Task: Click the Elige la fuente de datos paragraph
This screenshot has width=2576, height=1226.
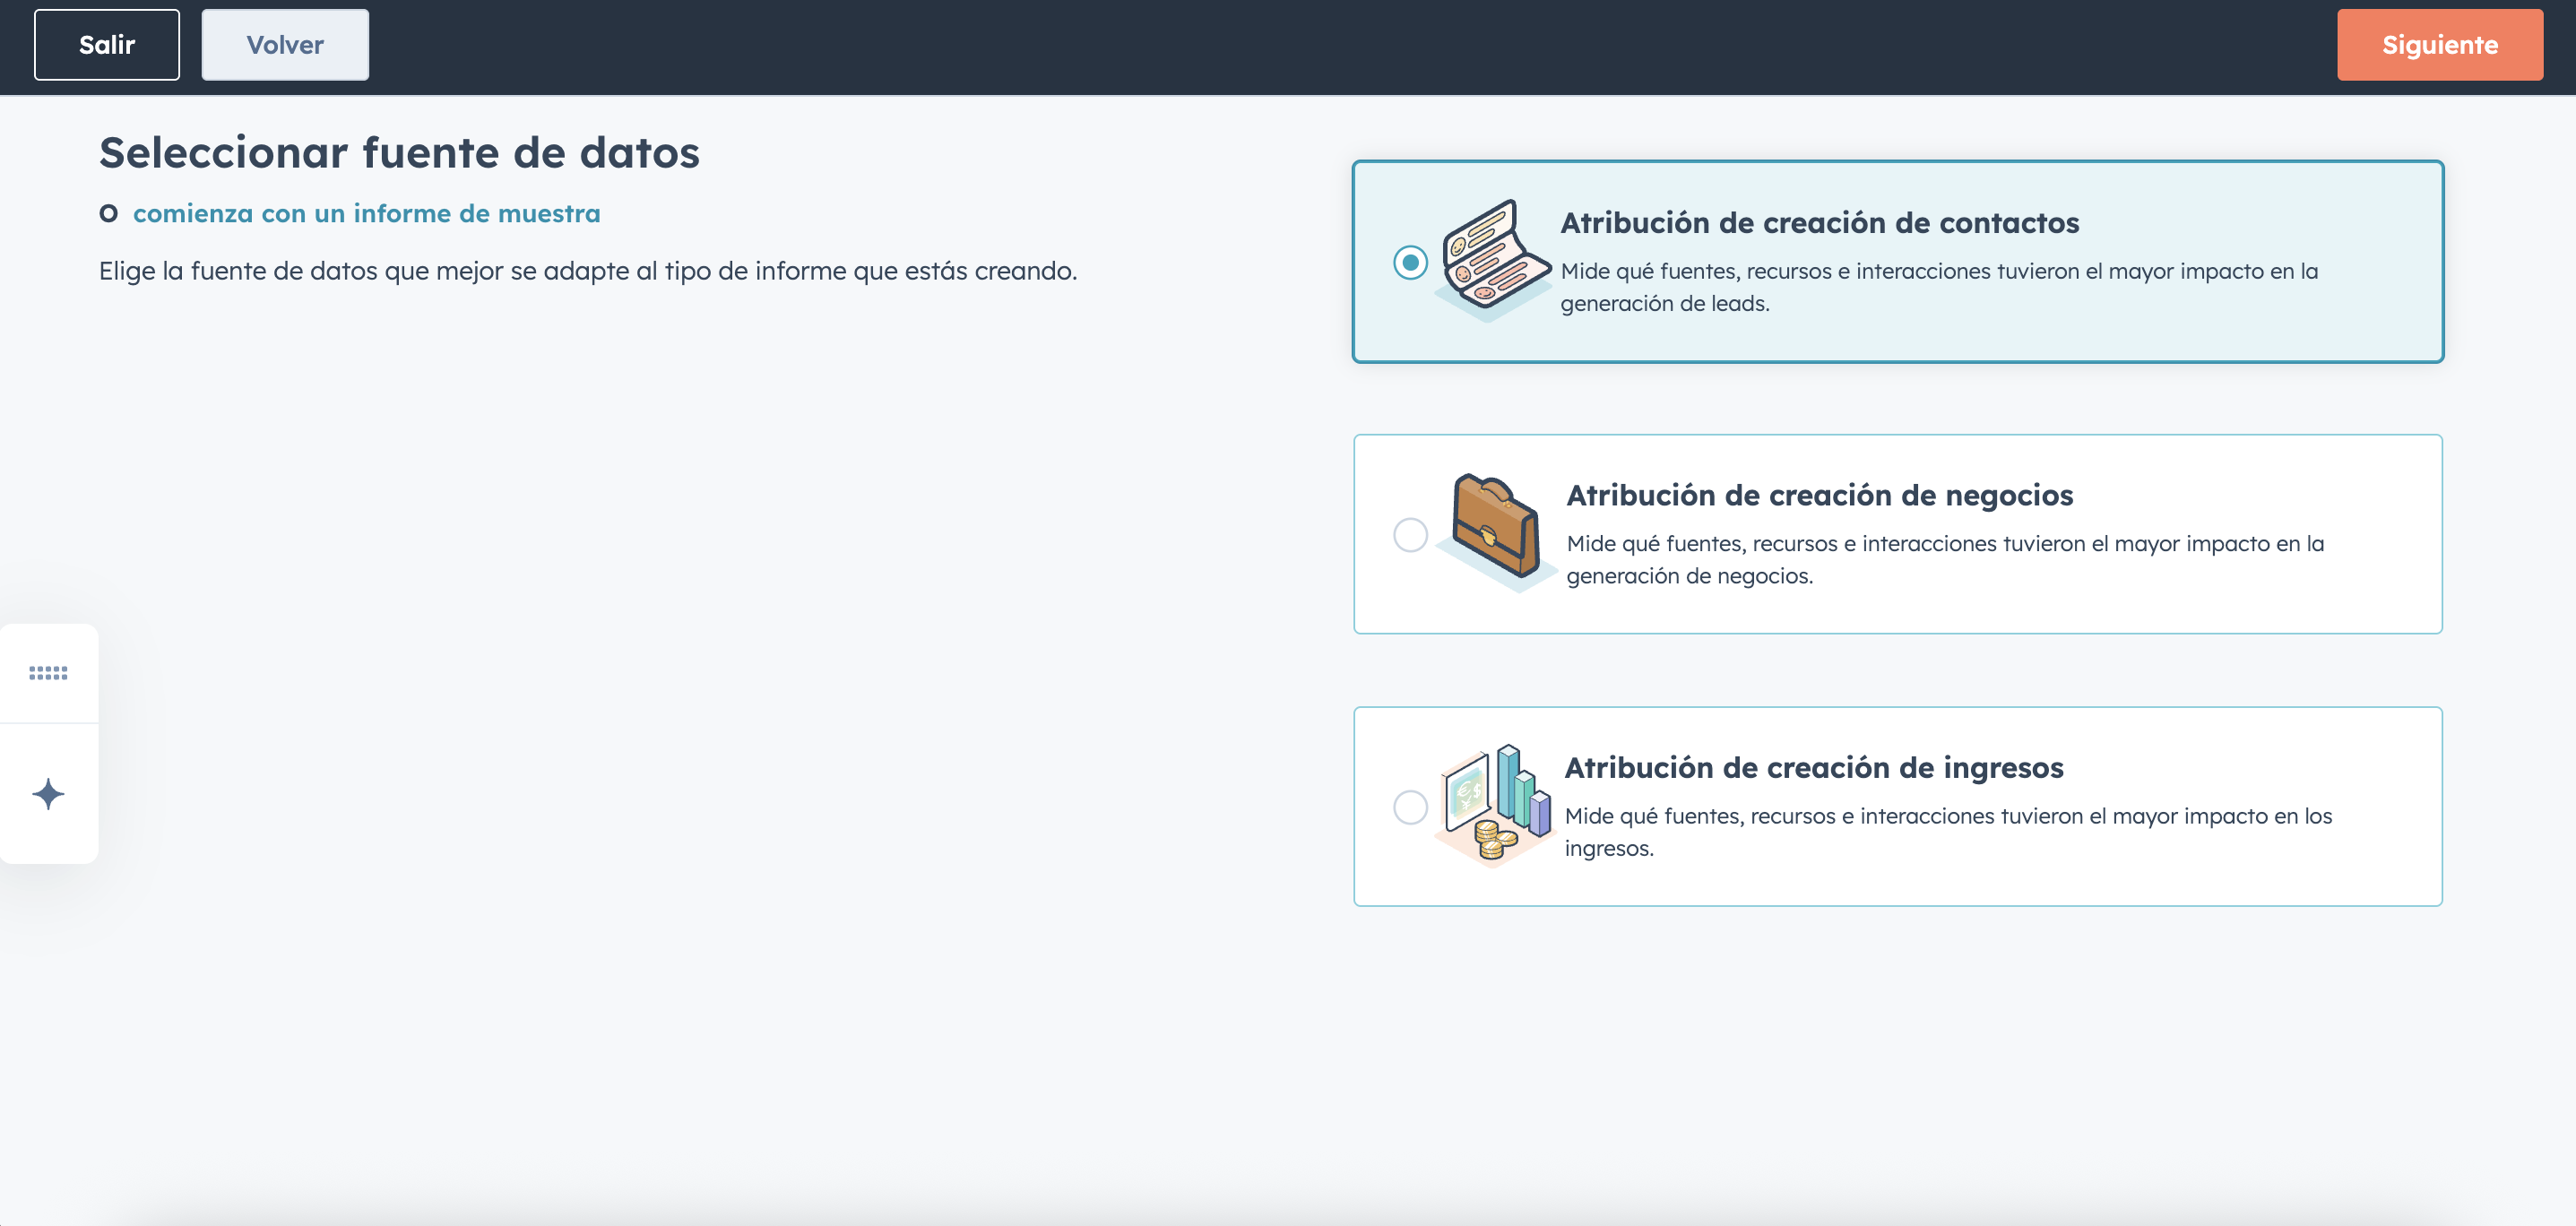Action: point(587,271)
